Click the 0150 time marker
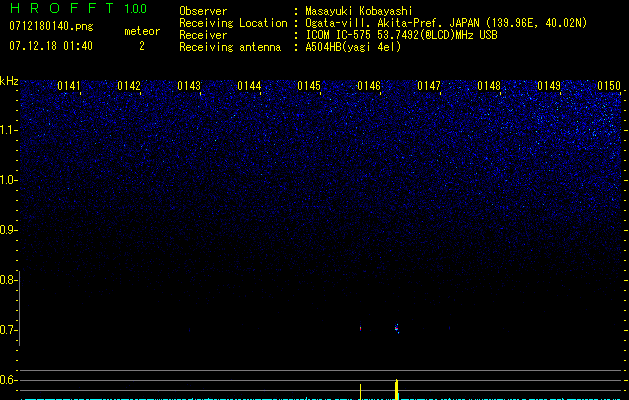 (609, 86)
